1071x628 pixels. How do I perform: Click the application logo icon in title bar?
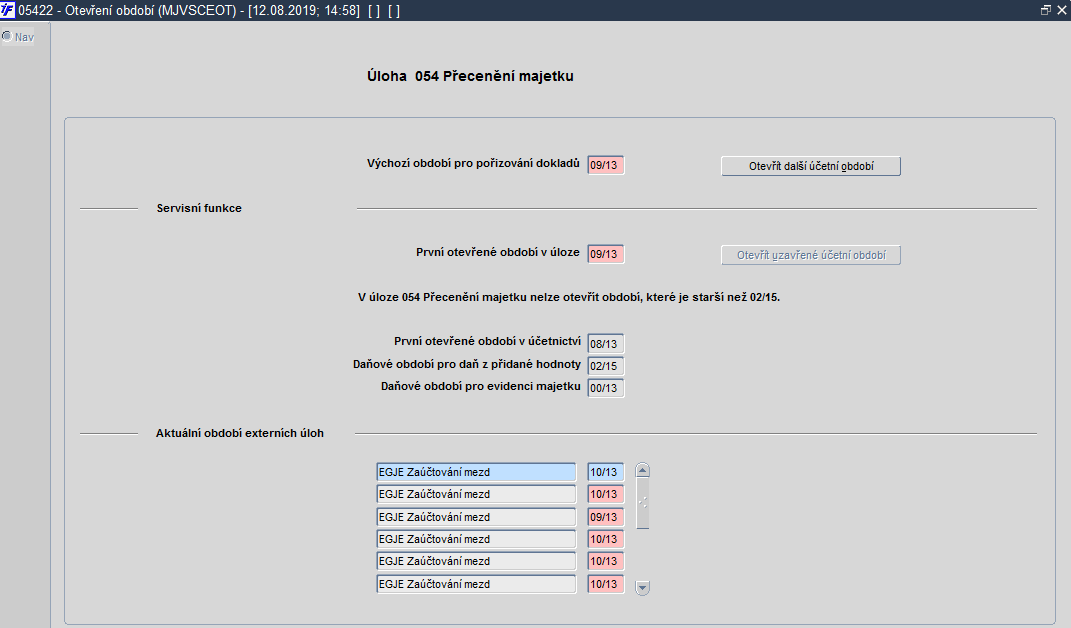click(8, 10)
